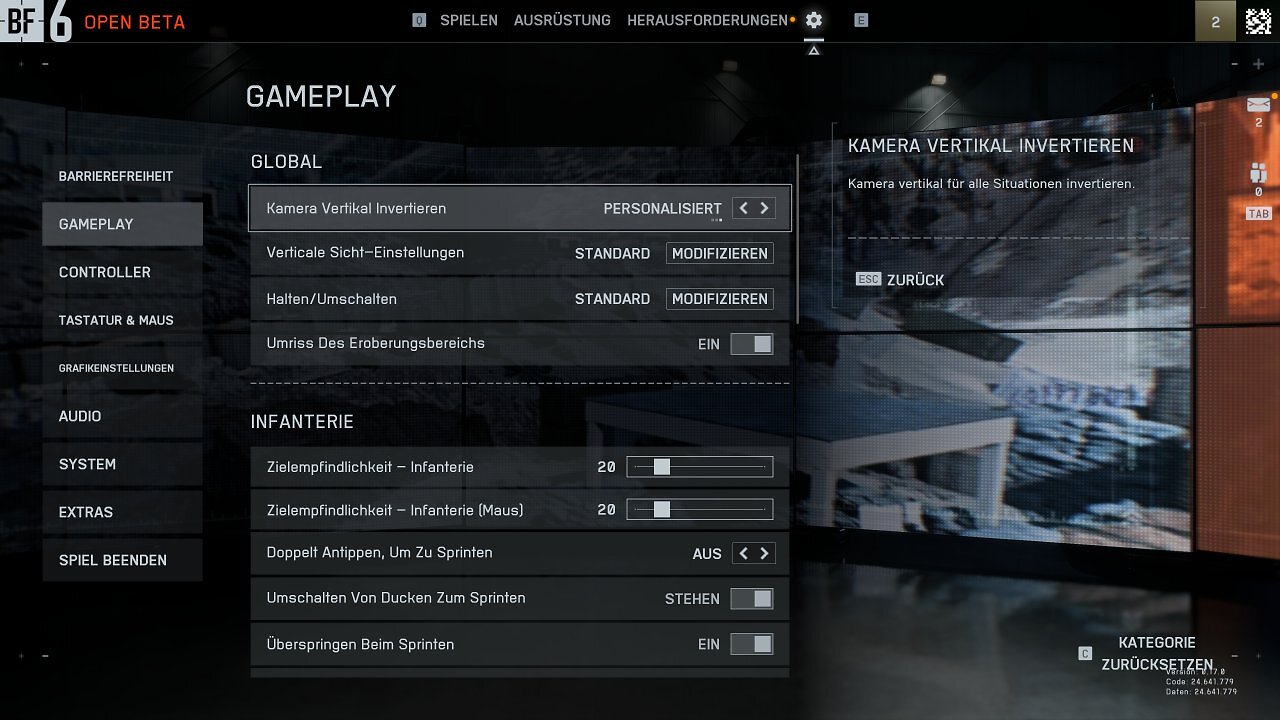Click the Personalisiert value
Viewport: 1280px width, 720px height.
[662, 209]
